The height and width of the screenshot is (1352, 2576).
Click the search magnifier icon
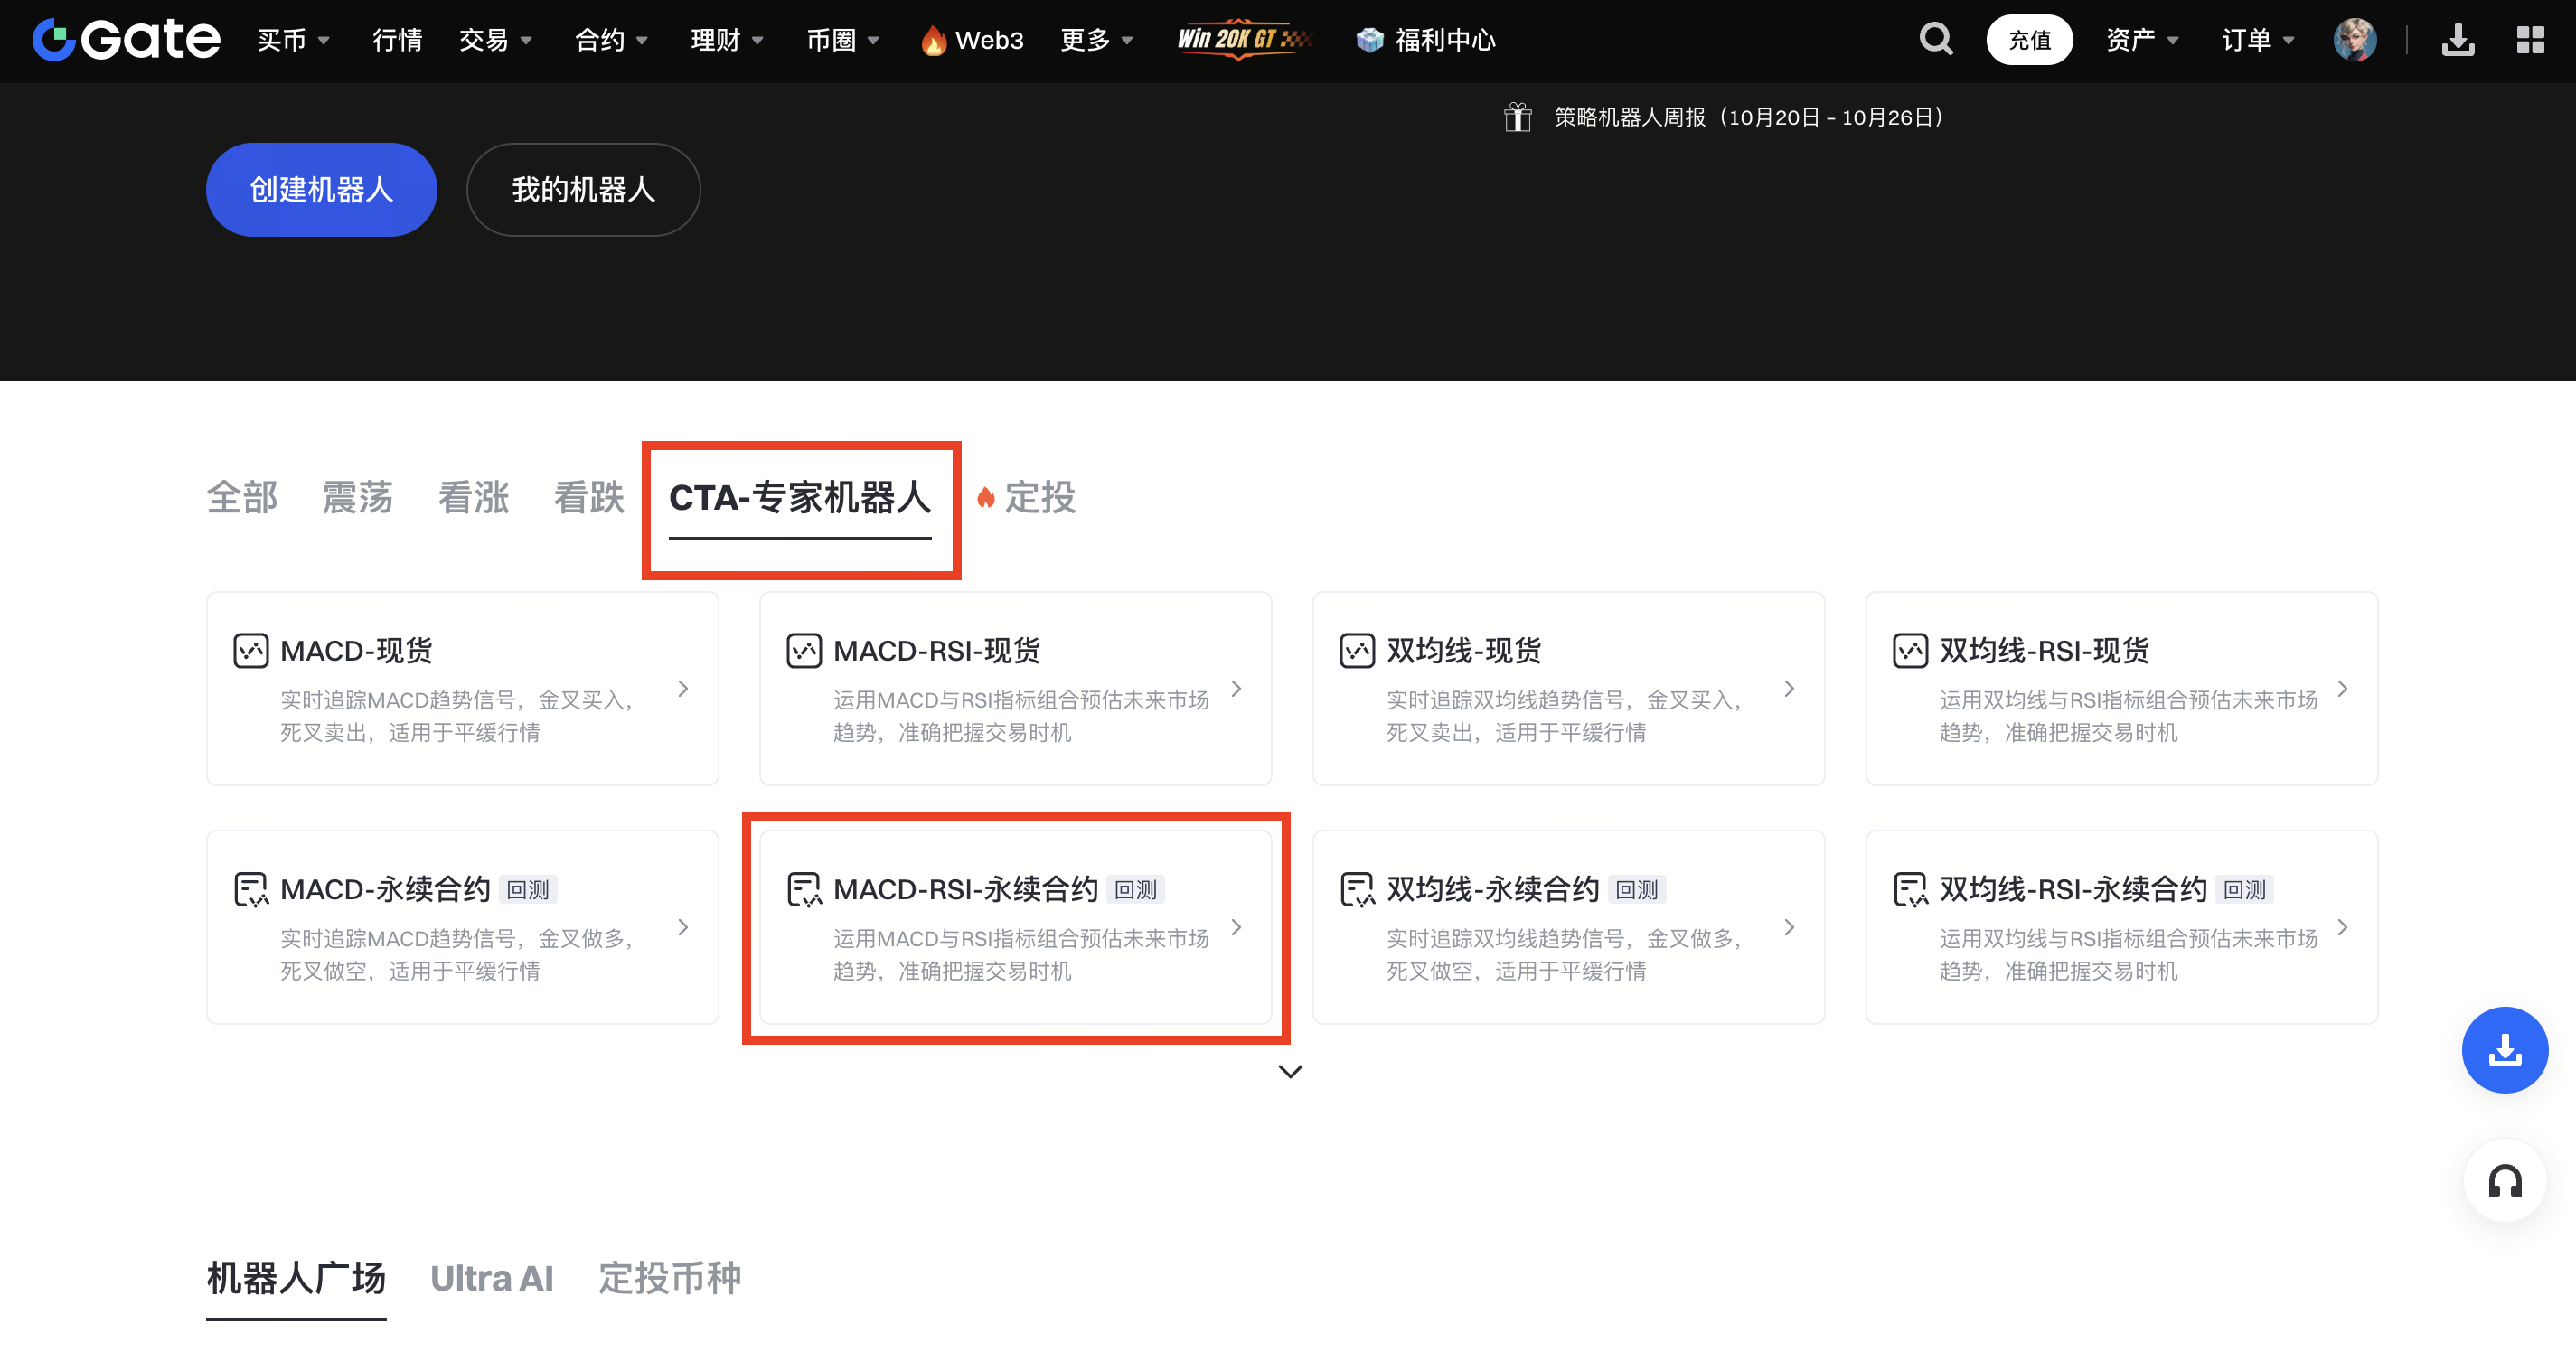[x=1935, y=40]
